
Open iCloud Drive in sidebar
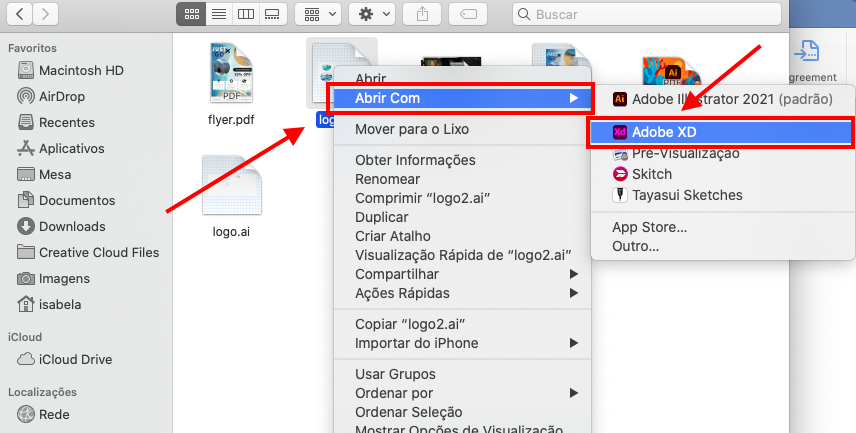click(x=65, y=359)
